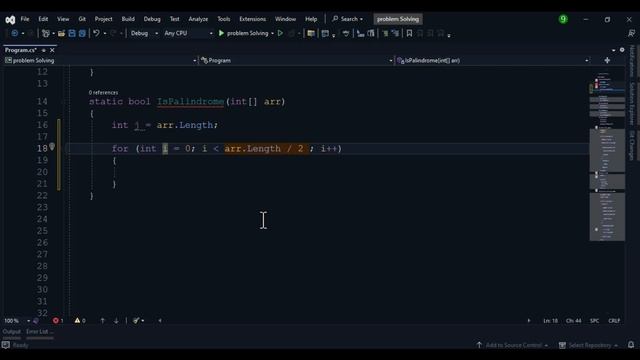Click the feedback icon at top right
The height and width of the screenshot is (360, 640).
(x=631, y=33)
